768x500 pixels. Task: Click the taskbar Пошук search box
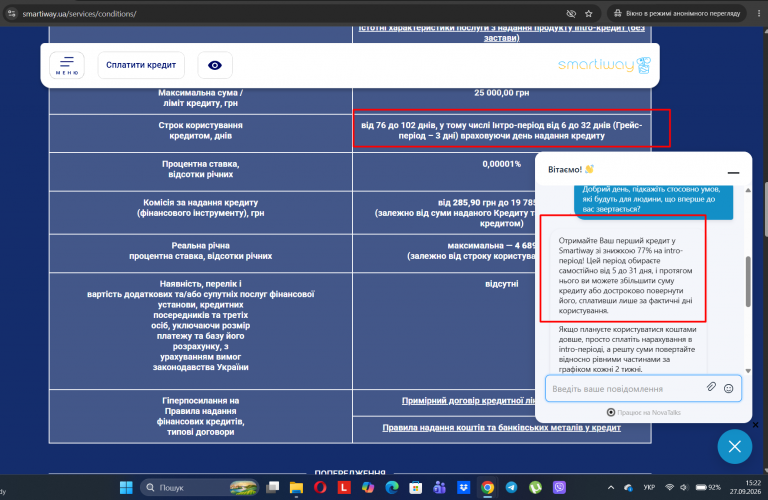200,487
